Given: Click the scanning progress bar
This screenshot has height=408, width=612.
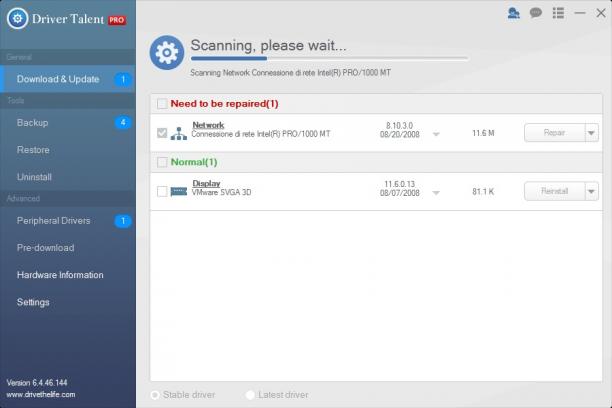Looking at the screenshot, I should coord(329,59).
